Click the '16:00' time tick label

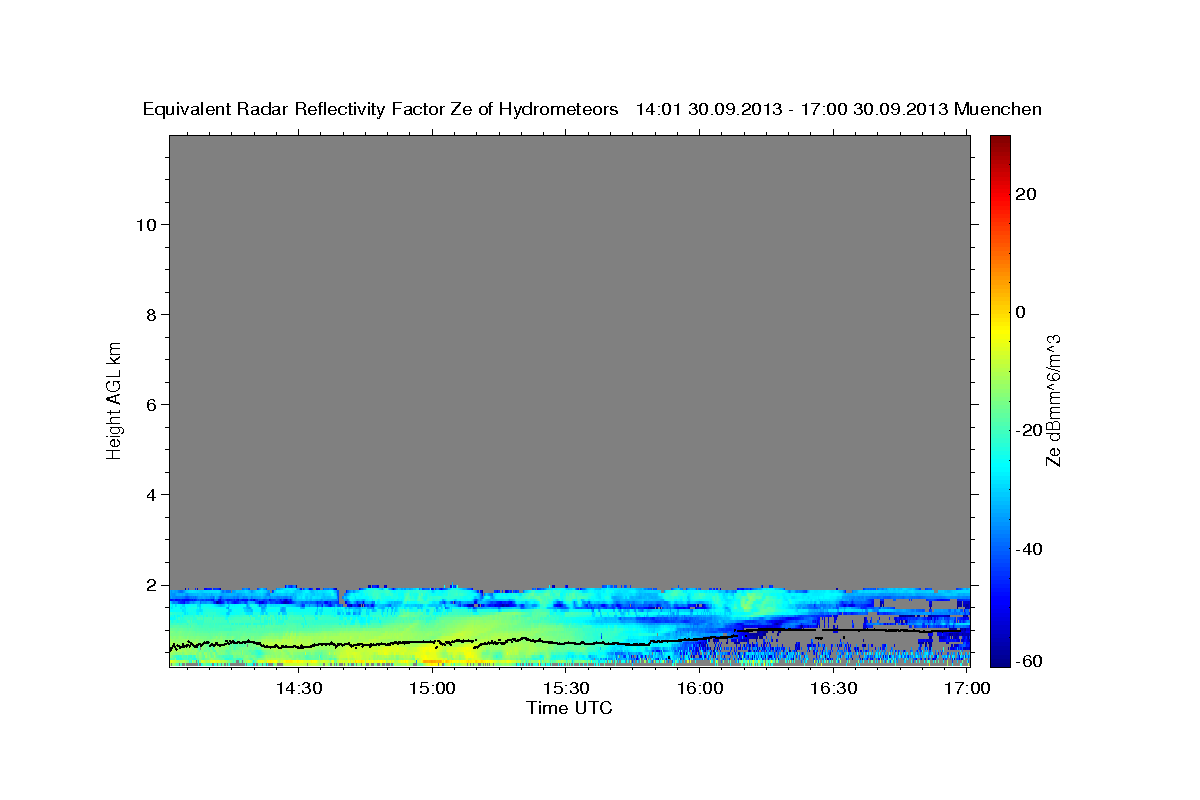[x=700, y=688]
